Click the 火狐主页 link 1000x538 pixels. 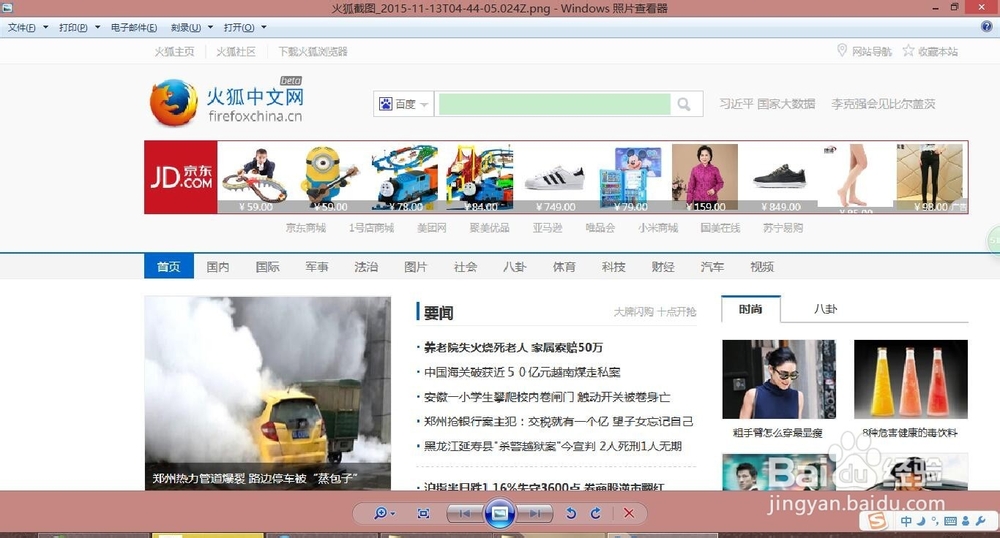174,52
